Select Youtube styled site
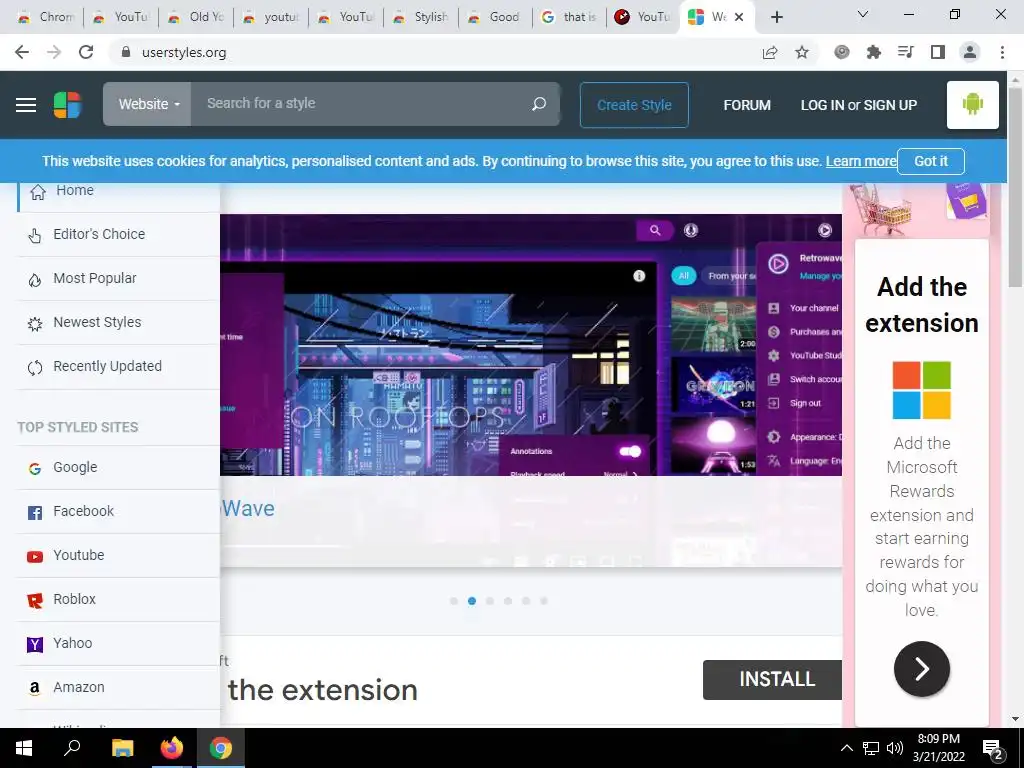This screenshot has height=768, width=1024. [x=118, y=555]
